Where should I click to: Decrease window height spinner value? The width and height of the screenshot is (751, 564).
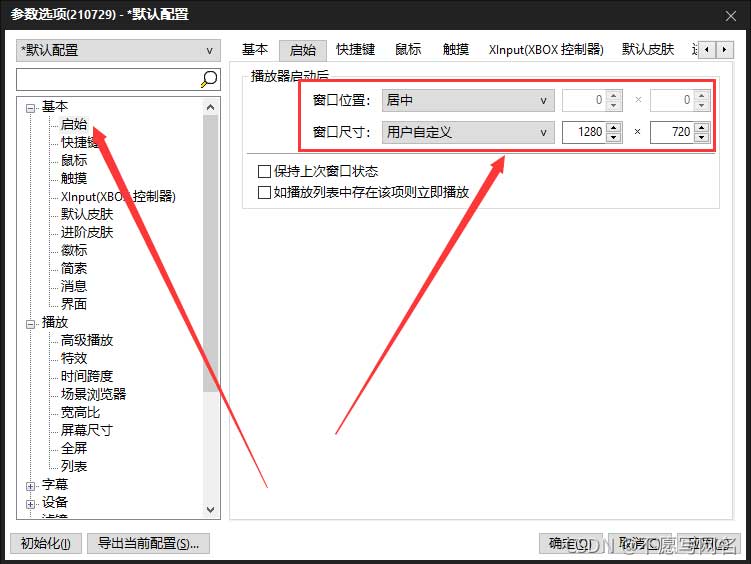click(x=701, y=137)
